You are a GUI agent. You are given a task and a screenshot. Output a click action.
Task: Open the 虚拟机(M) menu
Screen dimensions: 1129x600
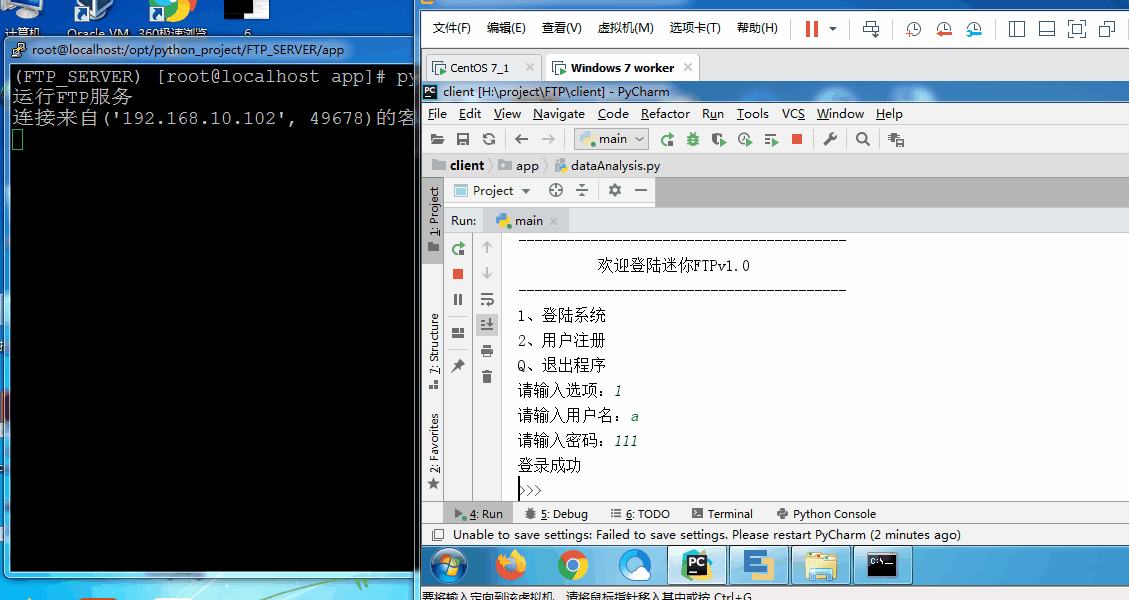coord(626,28)
